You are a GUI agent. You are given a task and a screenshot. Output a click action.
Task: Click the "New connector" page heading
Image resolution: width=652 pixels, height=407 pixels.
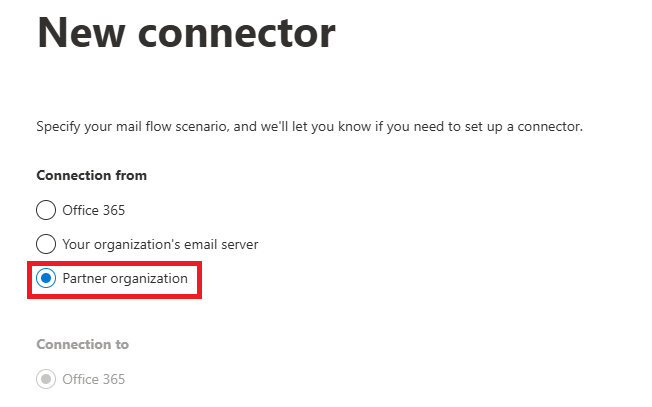pyautogui.click(x=186, y=33)
